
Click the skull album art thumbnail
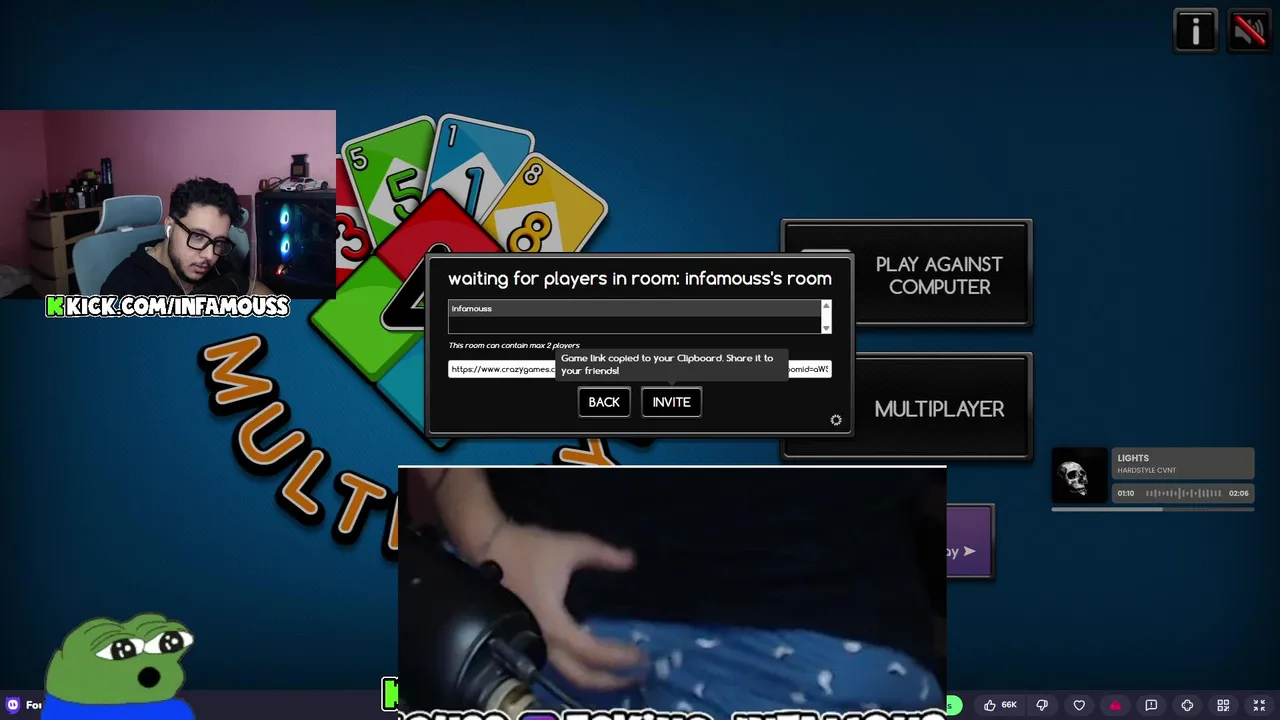click(x=1079, y=476)
